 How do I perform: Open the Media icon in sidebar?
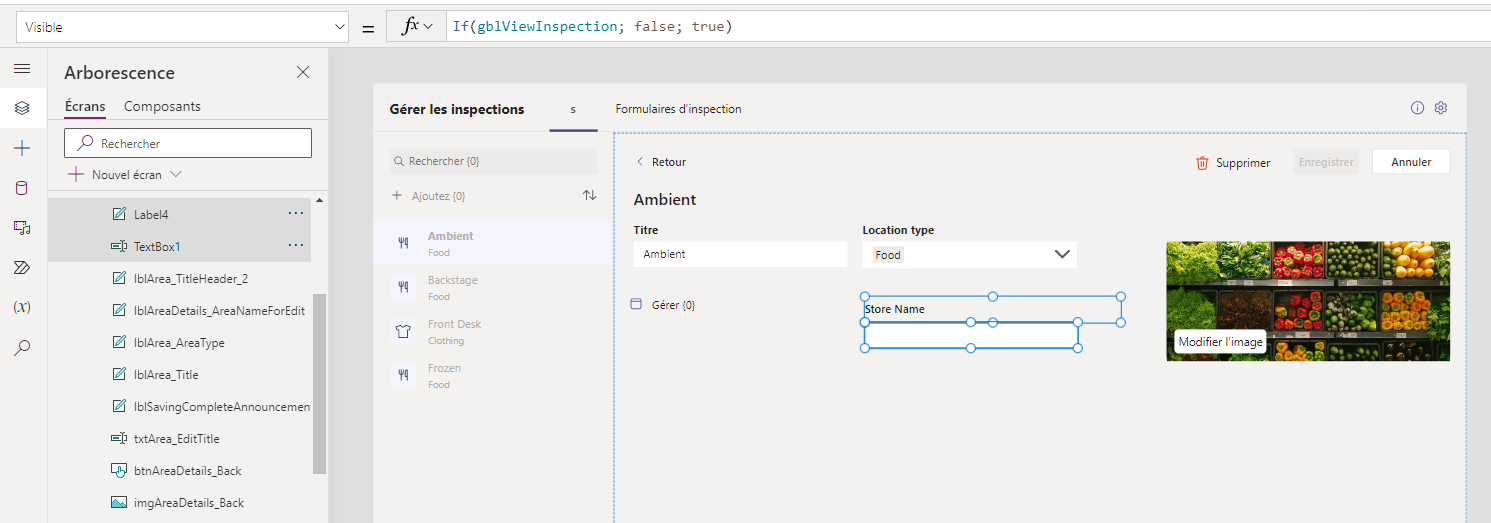[x=22, y=228]
